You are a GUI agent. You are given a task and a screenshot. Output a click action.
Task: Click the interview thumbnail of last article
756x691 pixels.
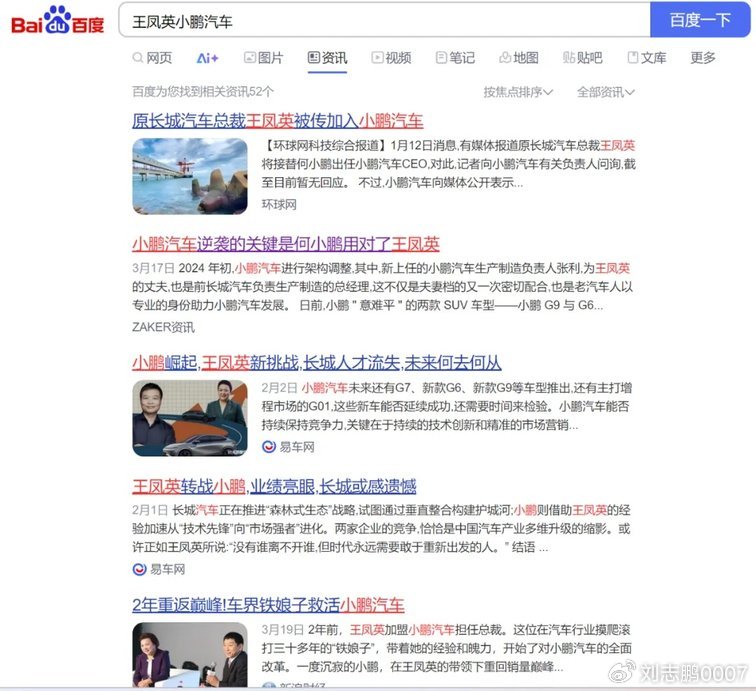click(x=190, y=655)
